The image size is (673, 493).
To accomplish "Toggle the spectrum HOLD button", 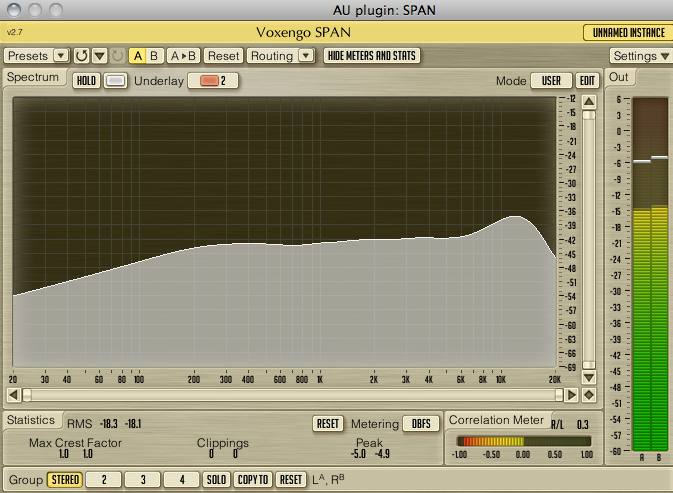I will 86,81.
